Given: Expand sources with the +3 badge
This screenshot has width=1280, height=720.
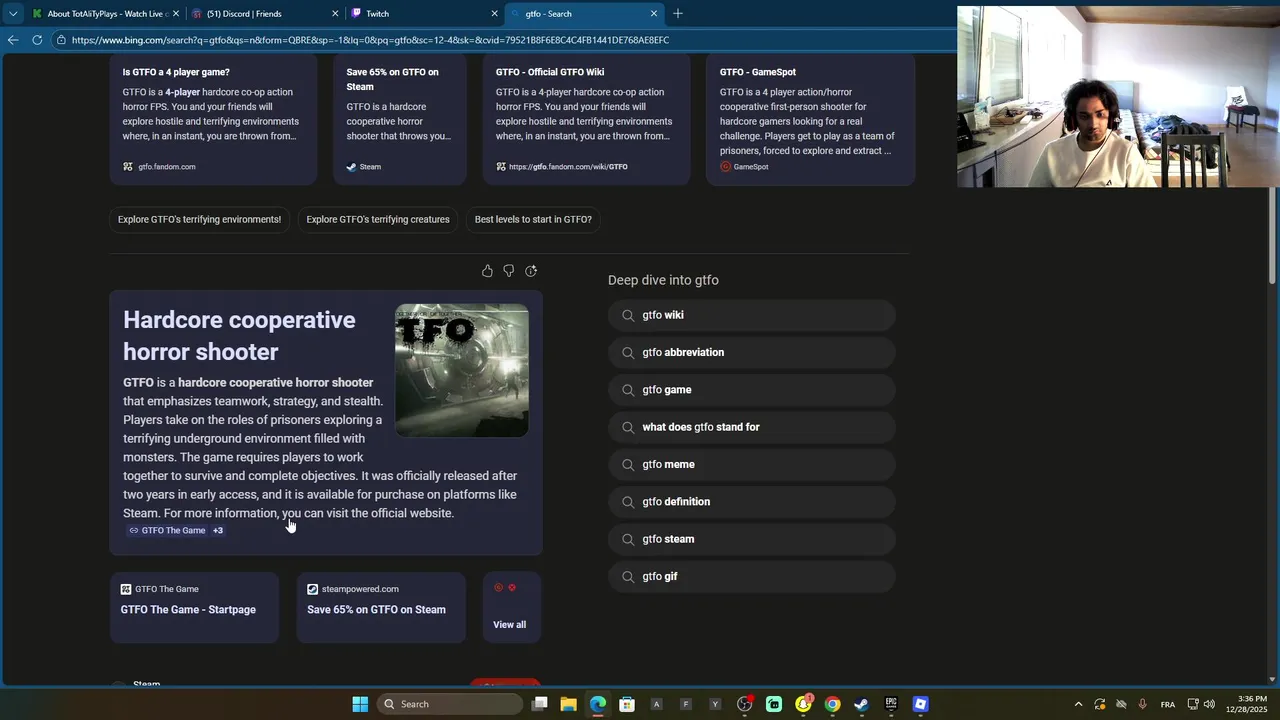Looking at the screenshot, I should [218, 531].
